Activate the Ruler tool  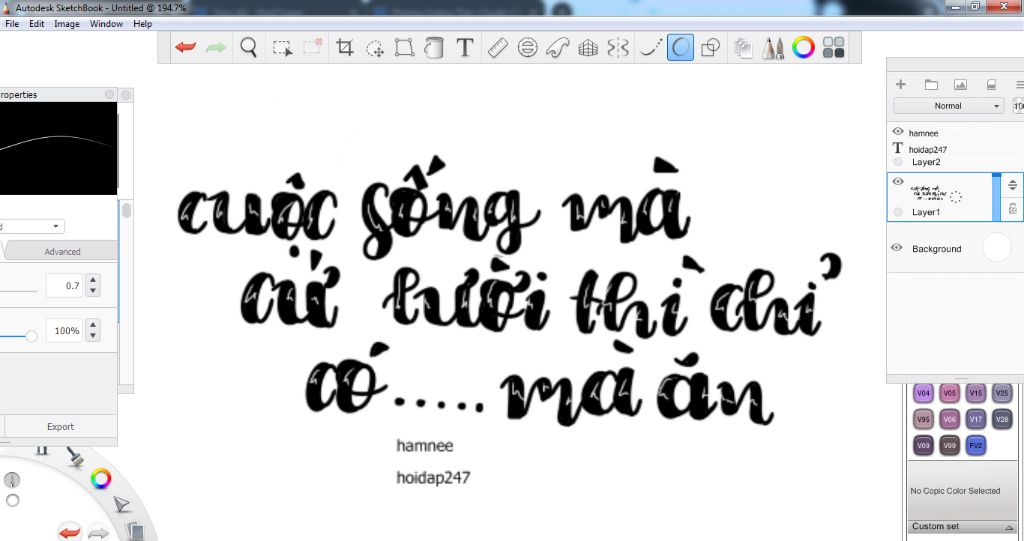[498, 47]
